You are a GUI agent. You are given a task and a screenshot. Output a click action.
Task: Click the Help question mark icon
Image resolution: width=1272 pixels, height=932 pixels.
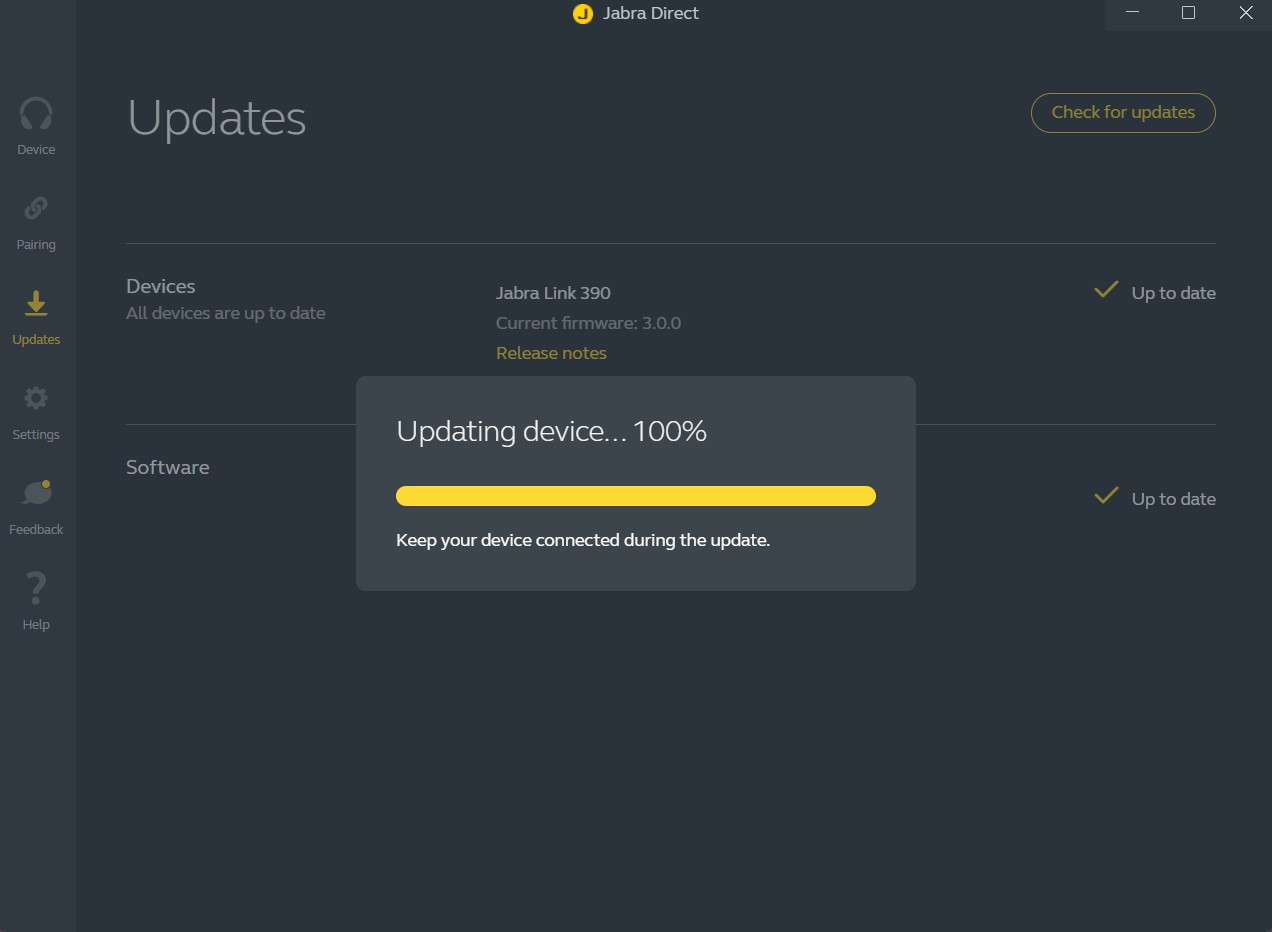tap(36, 588)
